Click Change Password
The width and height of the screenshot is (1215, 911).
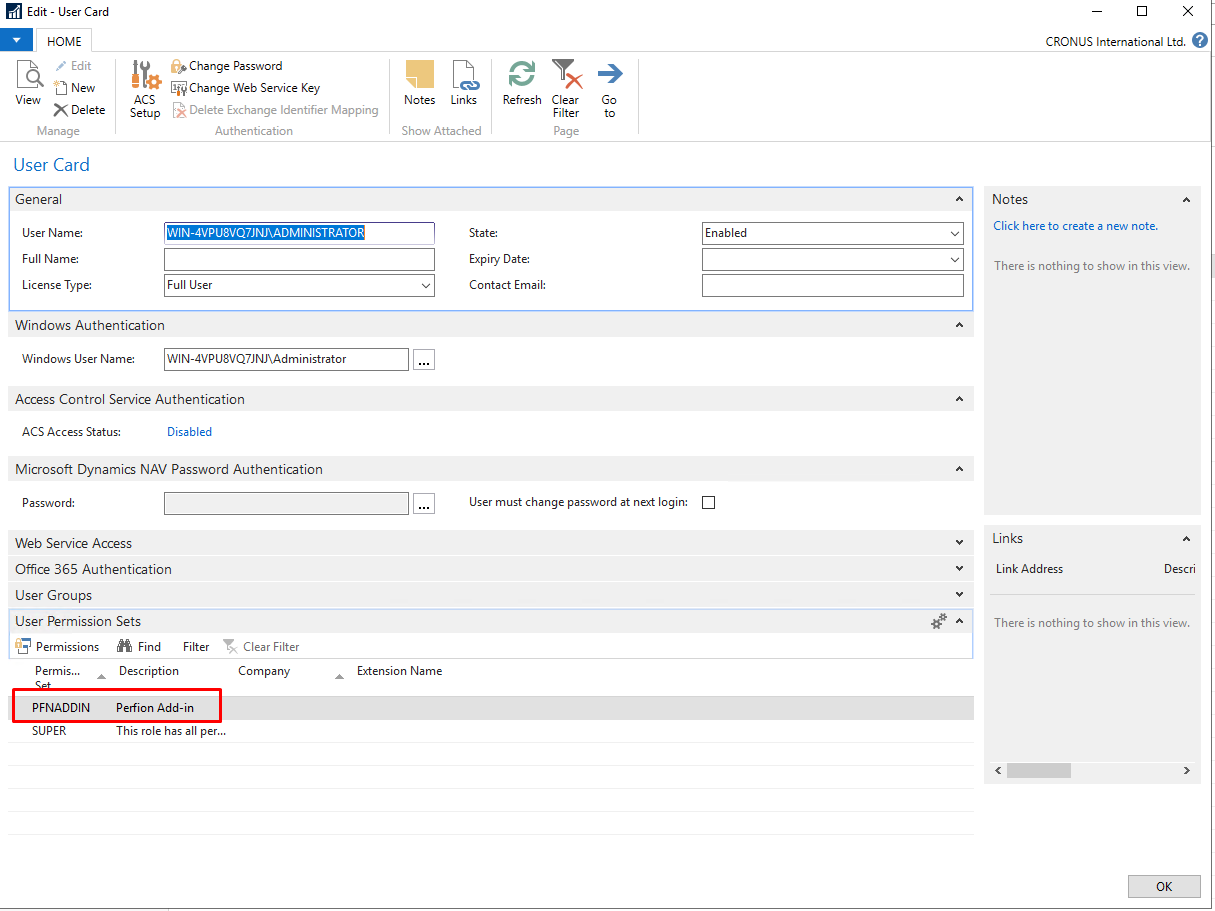(x=227, y=66)
